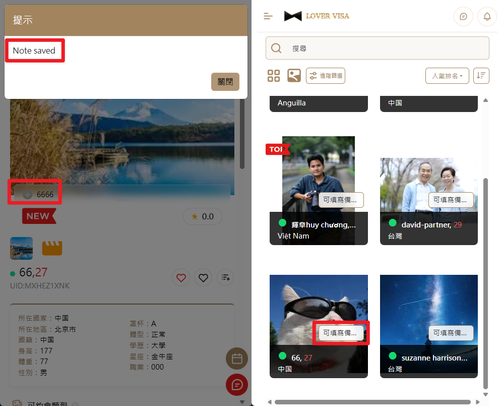500x406 pixels.
Task: Switch to photo view layout
Action: tap(294, 76)
